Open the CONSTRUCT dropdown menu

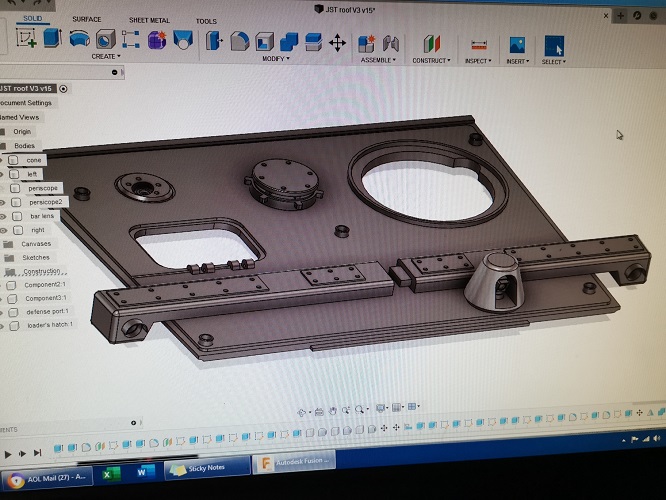431,60
